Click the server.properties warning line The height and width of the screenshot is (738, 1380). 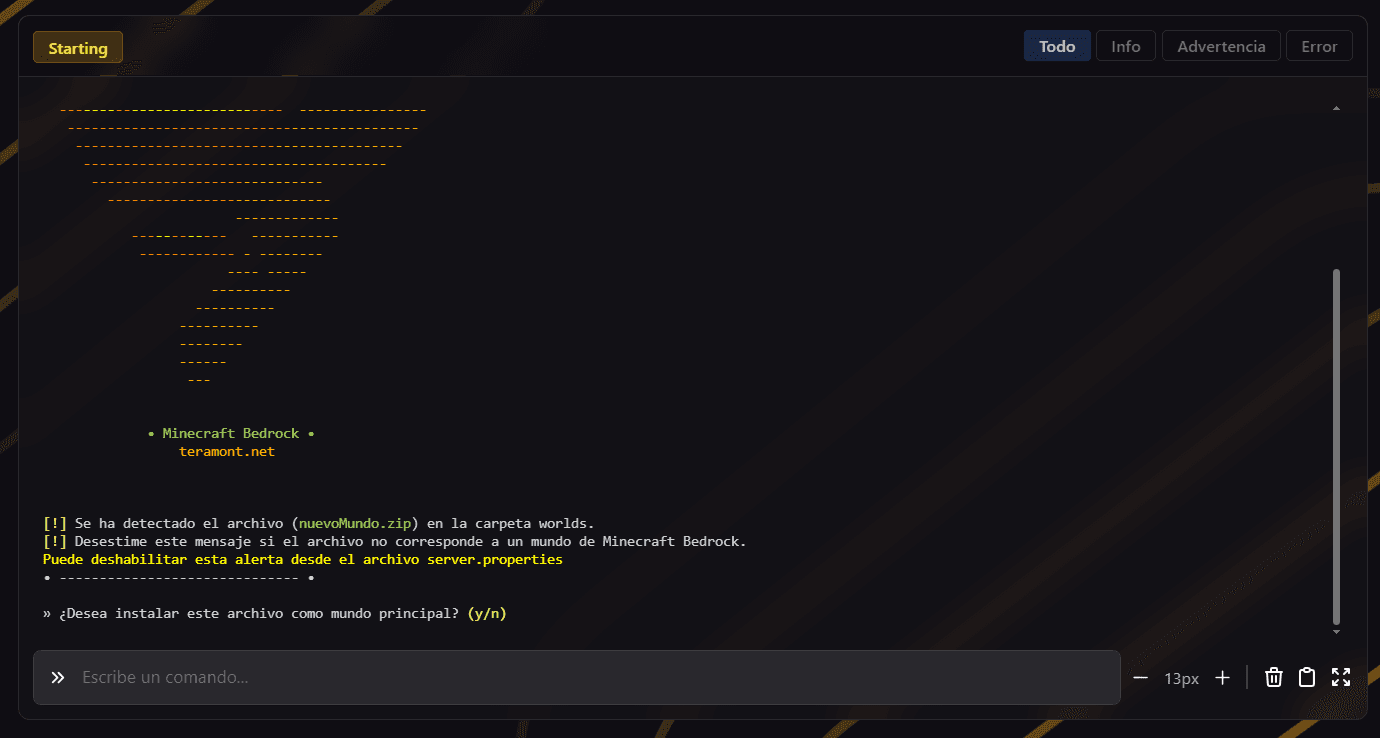[x=303, y=560]
